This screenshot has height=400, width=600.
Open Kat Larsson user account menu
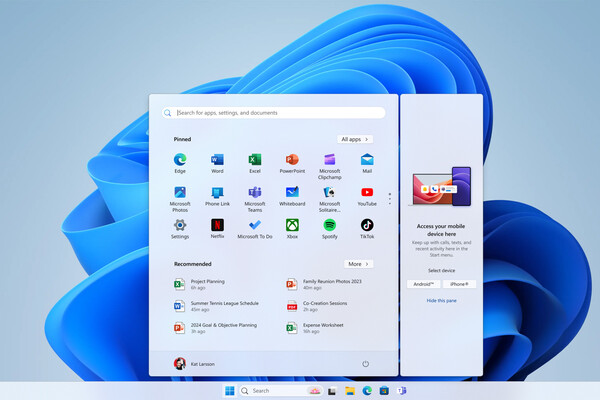[x=194, y=364]
